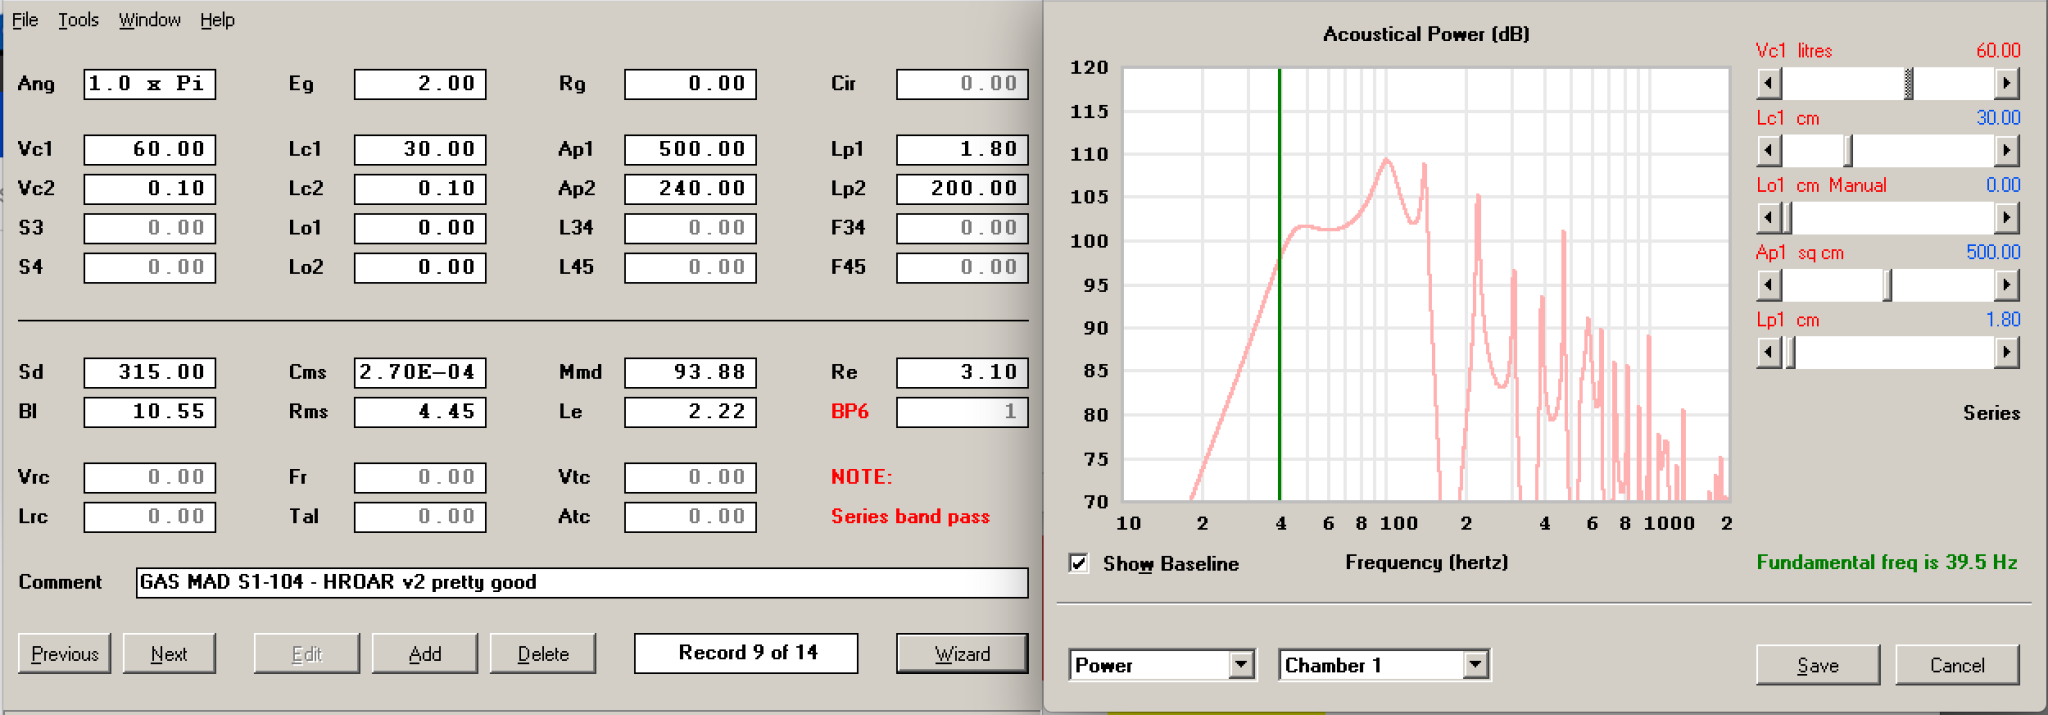
Task: Click the Delete record button
Action: [543, 654]
